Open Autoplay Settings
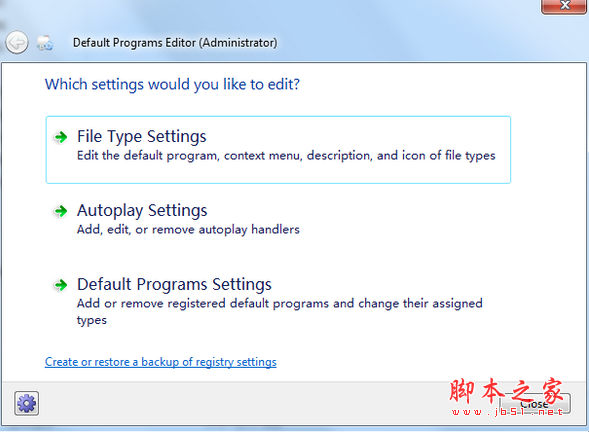The height and width of the screenshot is (432, 589). 142,210
